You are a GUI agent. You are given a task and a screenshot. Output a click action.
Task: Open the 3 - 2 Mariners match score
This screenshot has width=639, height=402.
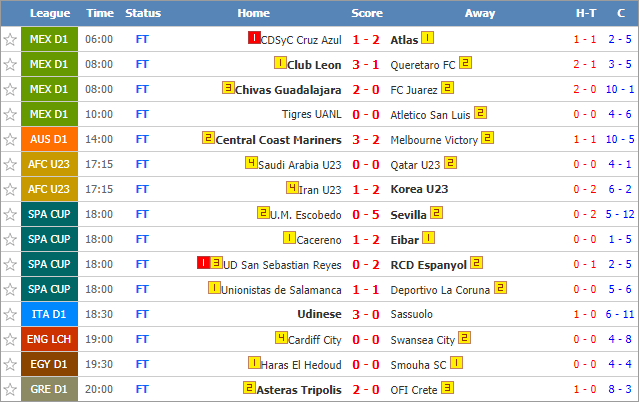[x=366, y=140]
